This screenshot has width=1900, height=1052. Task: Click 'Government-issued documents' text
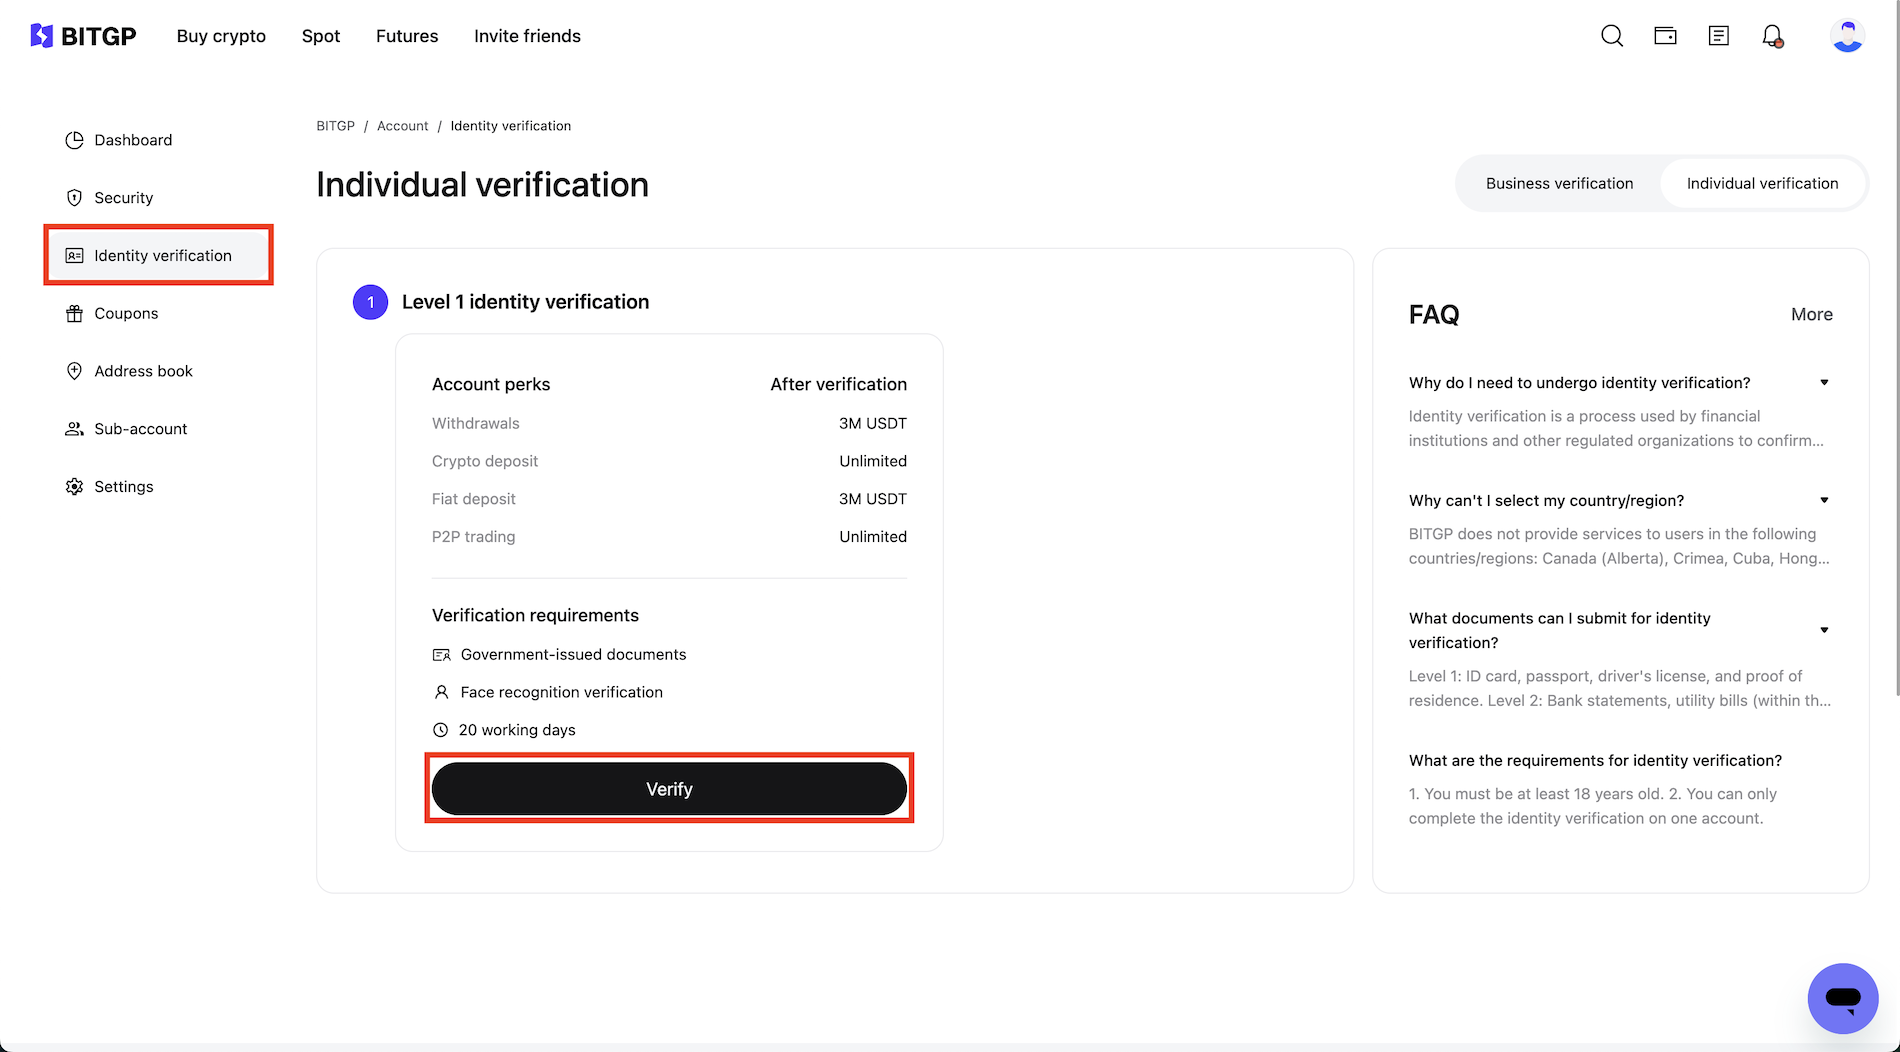click(573, 655)
